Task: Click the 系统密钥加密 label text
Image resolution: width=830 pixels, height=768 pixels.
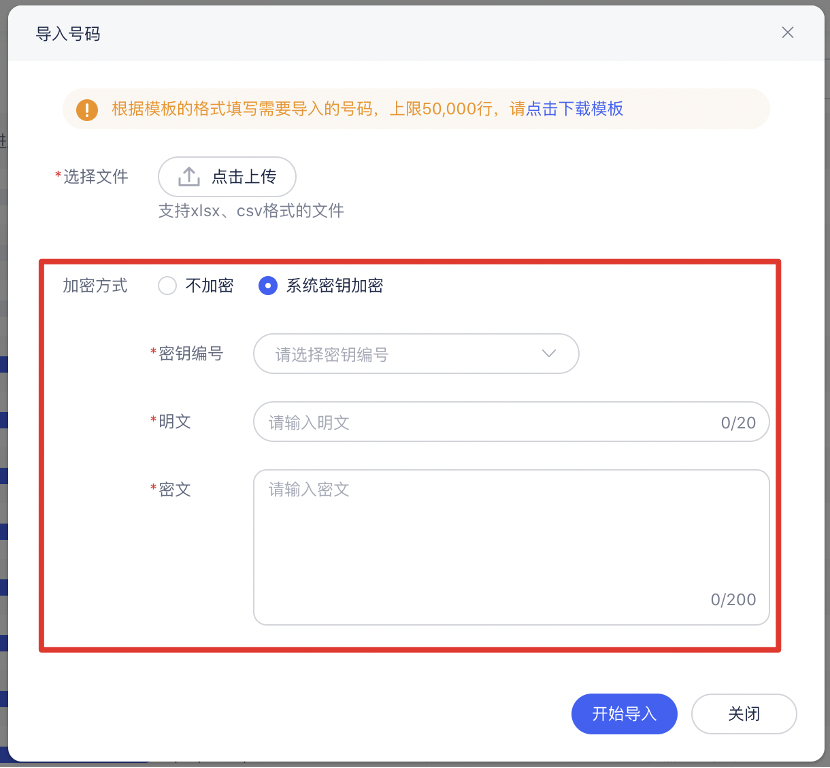Action: tap(335, 286)
